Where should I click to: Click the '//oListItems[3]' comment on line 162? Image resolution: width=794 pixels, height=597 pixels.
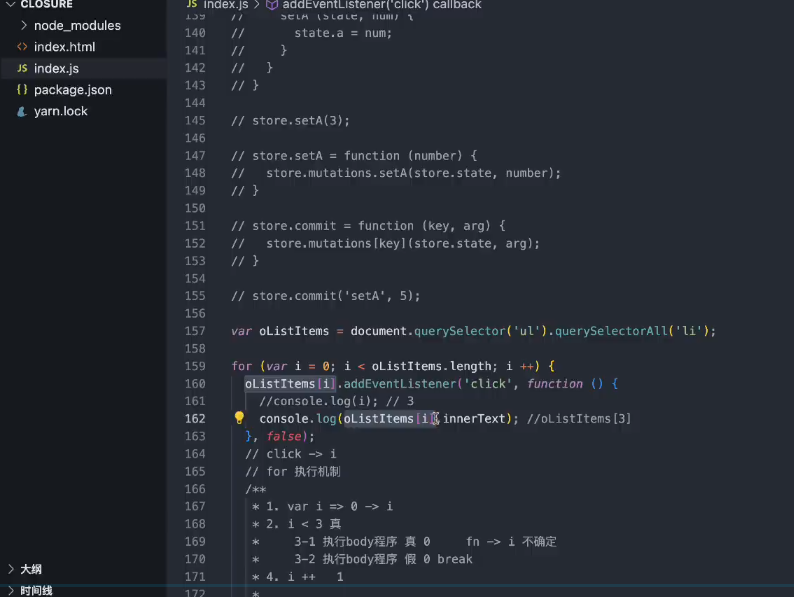click(x=579, y=419)
